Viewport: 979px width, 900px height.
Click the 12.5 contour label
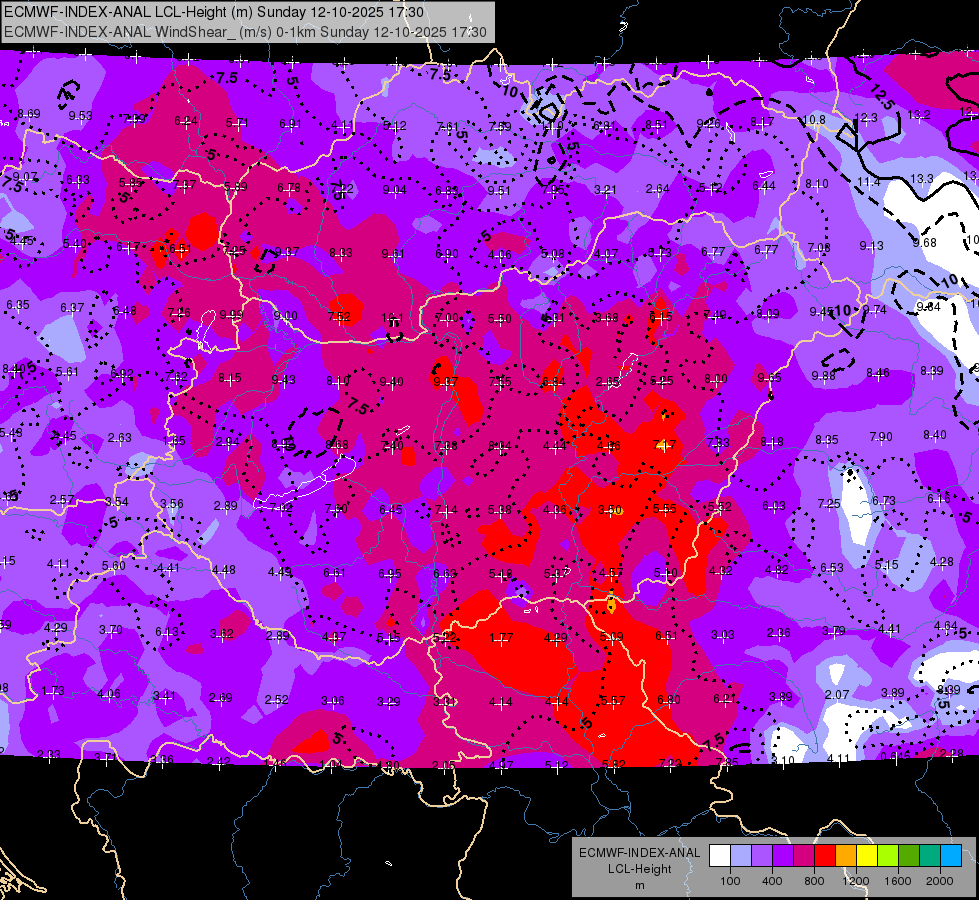pos(881,96)
